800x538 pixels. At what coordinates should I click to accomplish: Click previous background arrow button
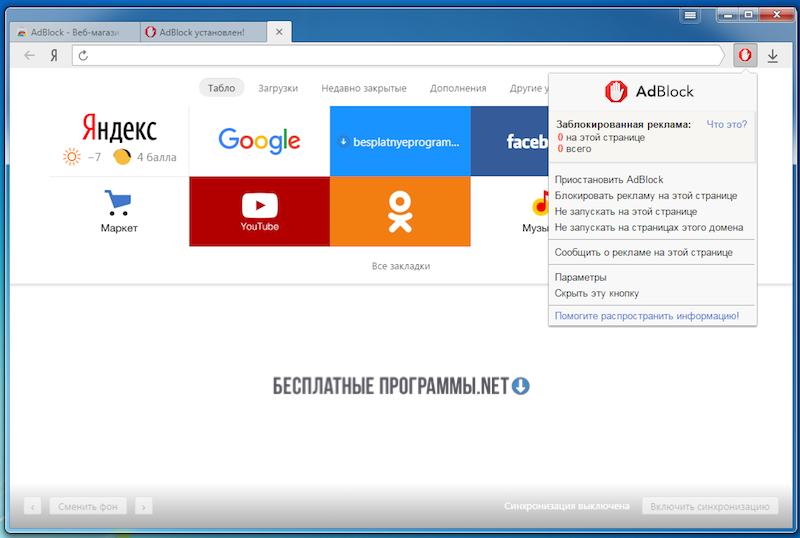(33, 506)
